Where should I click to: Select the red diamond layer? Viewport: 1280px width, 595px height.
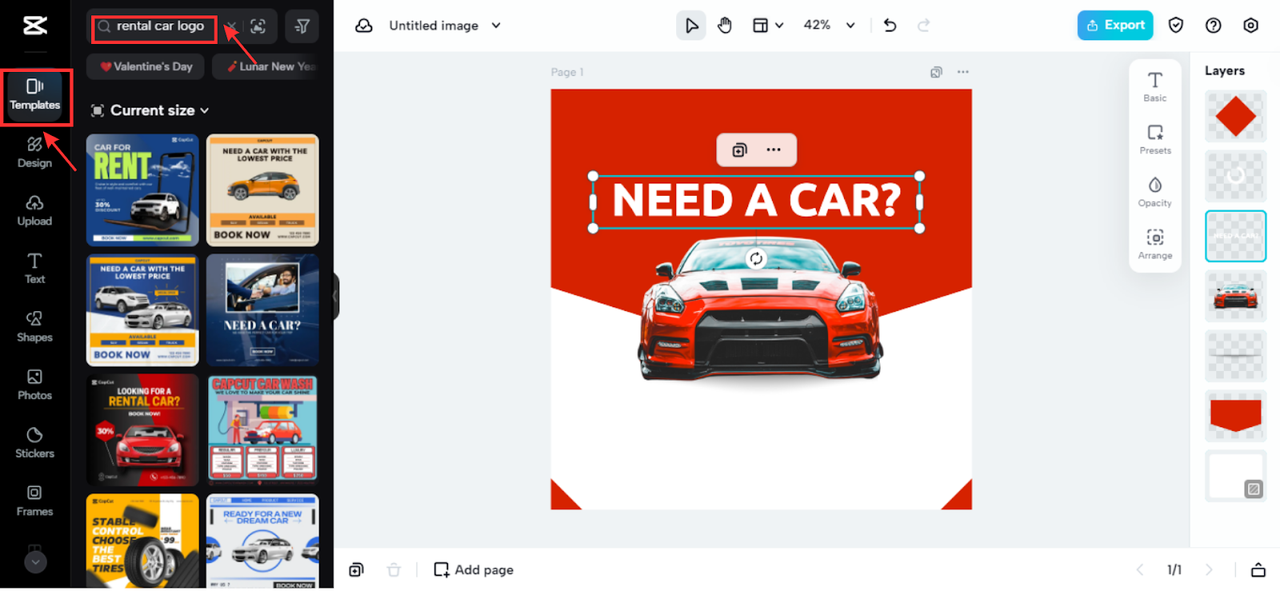[1236, 116]
